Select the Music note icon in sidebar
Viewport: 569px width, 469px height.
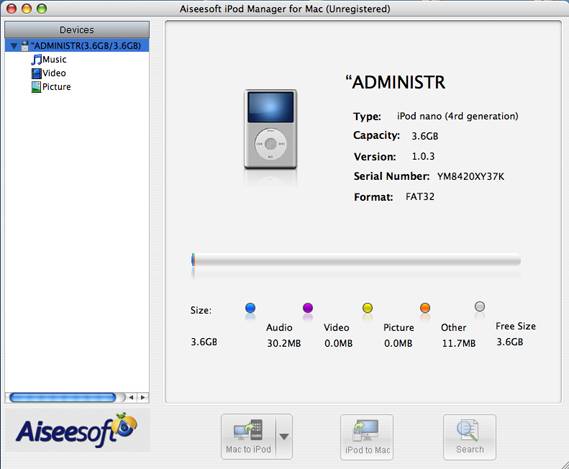pos(36,59)
